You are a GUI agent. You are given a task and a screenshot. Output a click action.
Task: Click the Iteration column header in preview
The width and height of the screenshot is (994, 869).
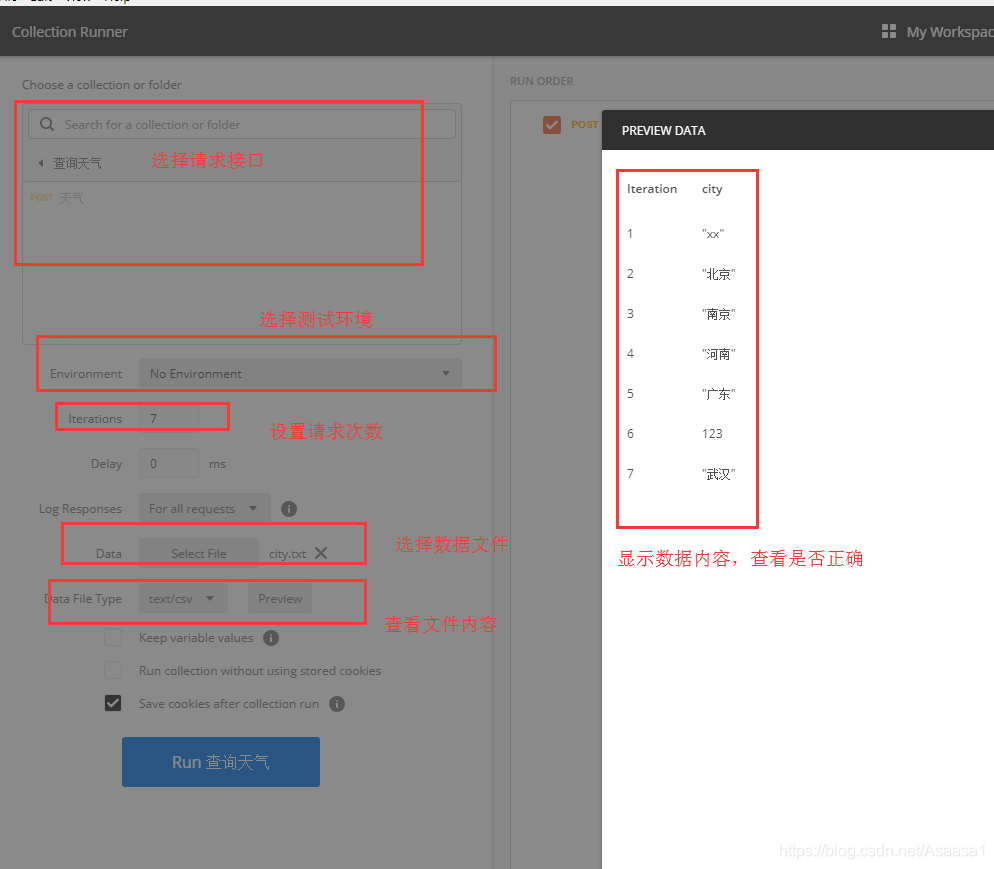[652, 189]
